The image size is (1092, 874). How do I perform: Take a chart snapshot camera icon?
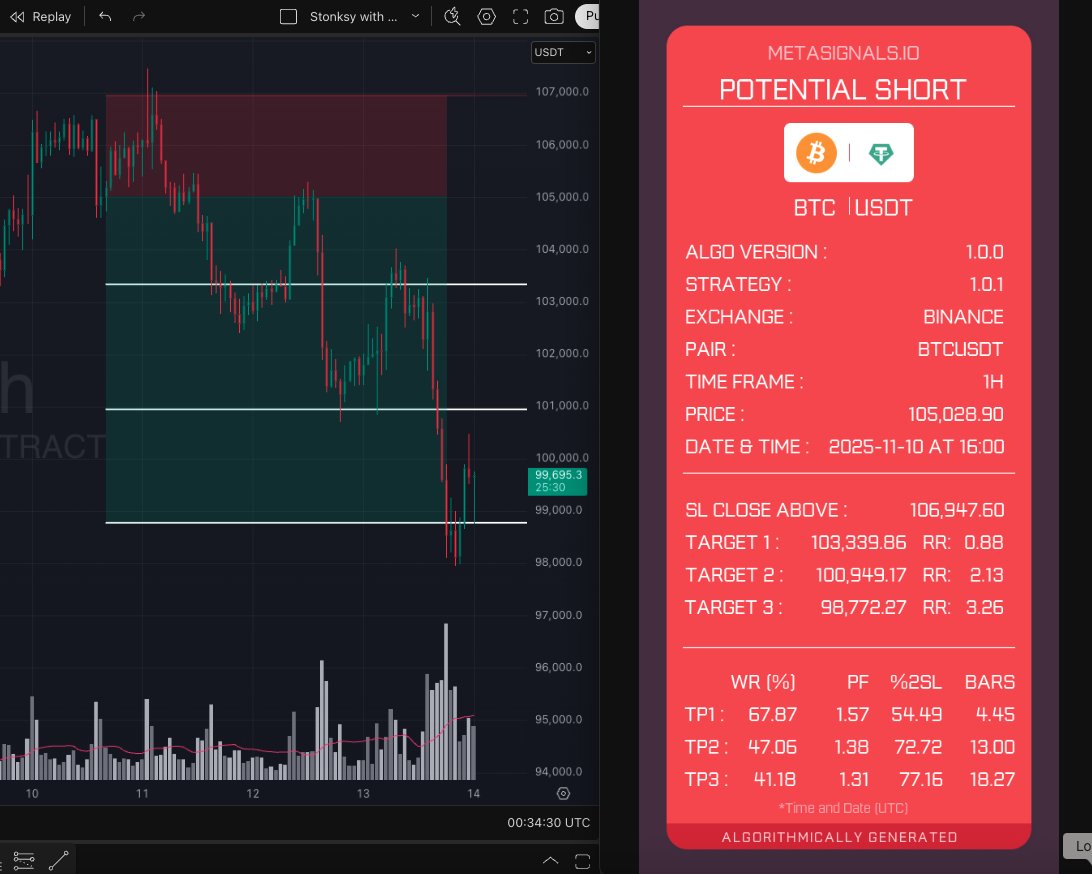(554, 17)
